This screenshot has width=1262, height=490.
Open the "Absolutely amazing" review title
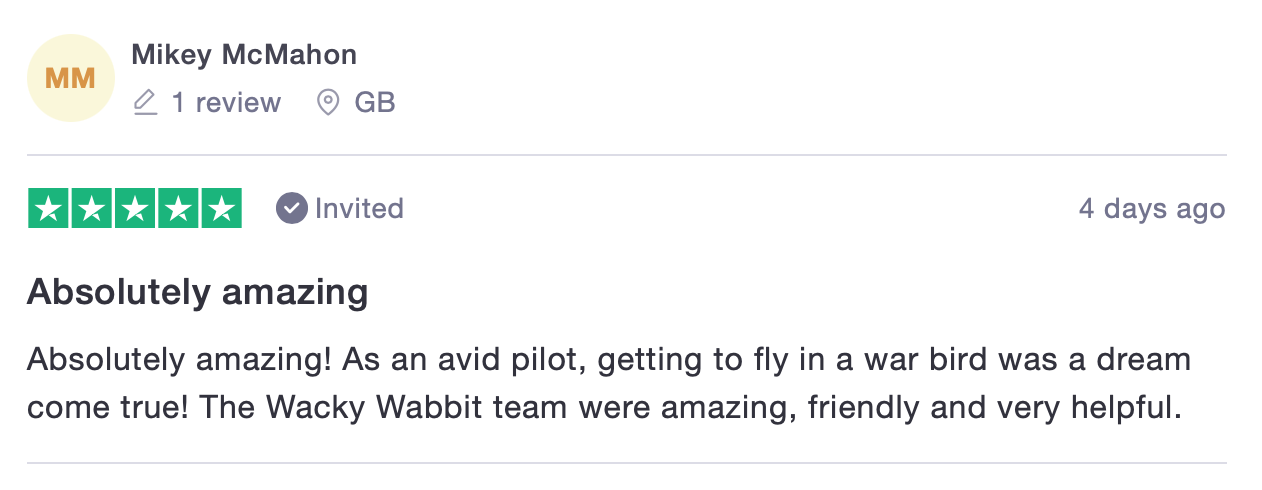pyautogui.click(x=197, y=292)
